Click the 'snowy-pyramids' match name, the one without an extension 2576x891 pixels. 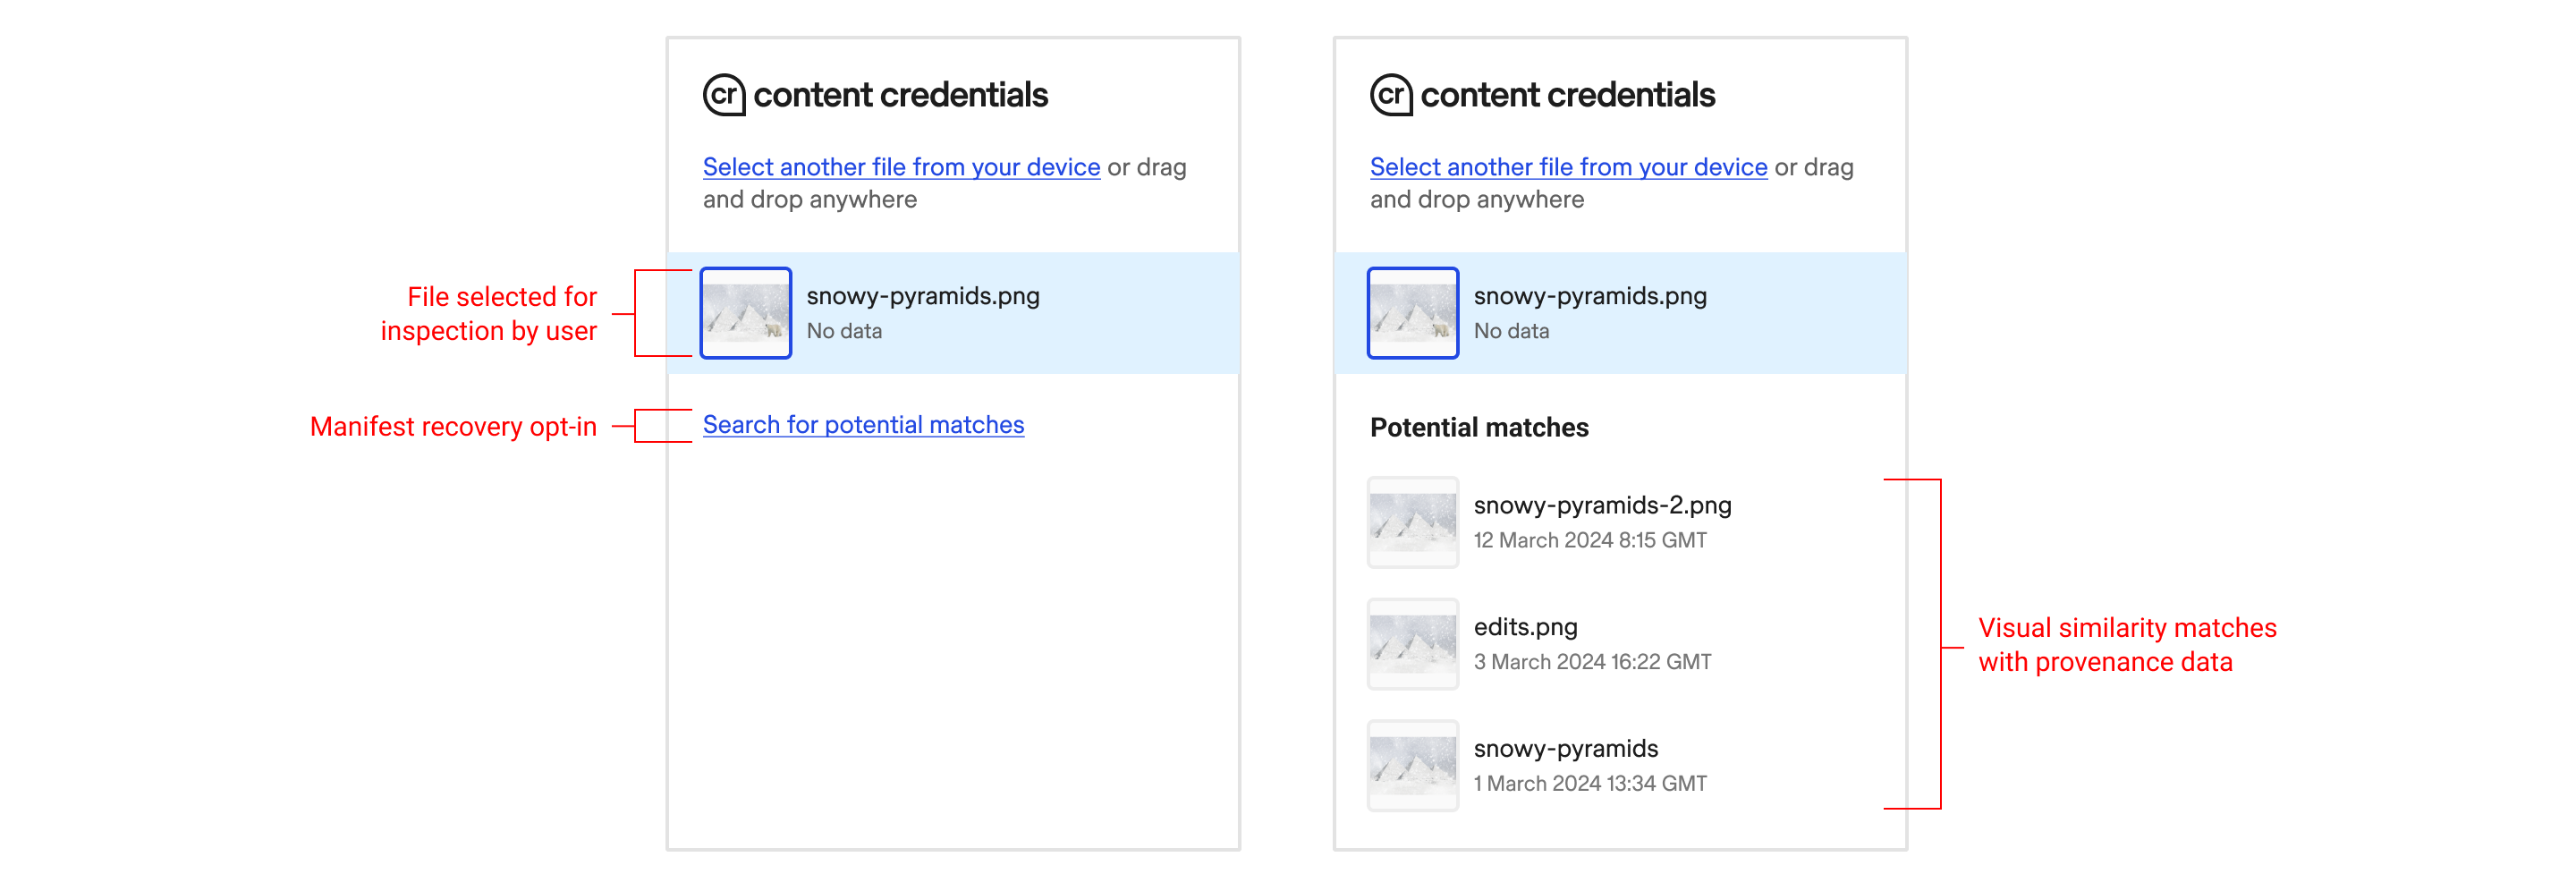click(x=1565, y=749)
